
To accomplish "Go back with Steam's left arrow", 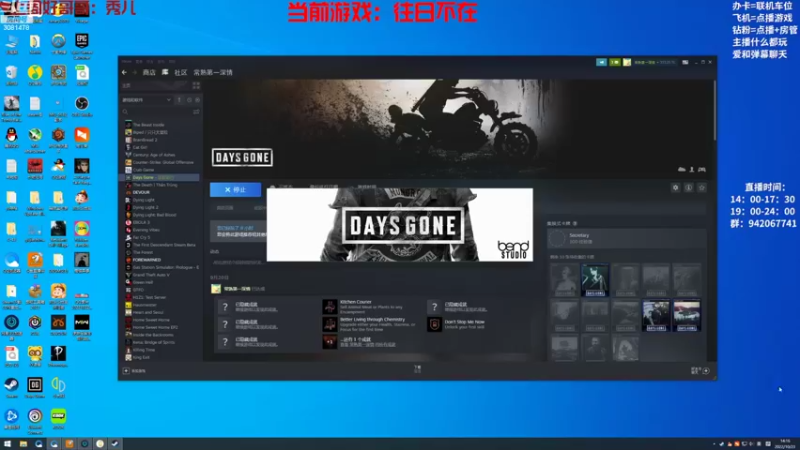I will tap(124, 72).
